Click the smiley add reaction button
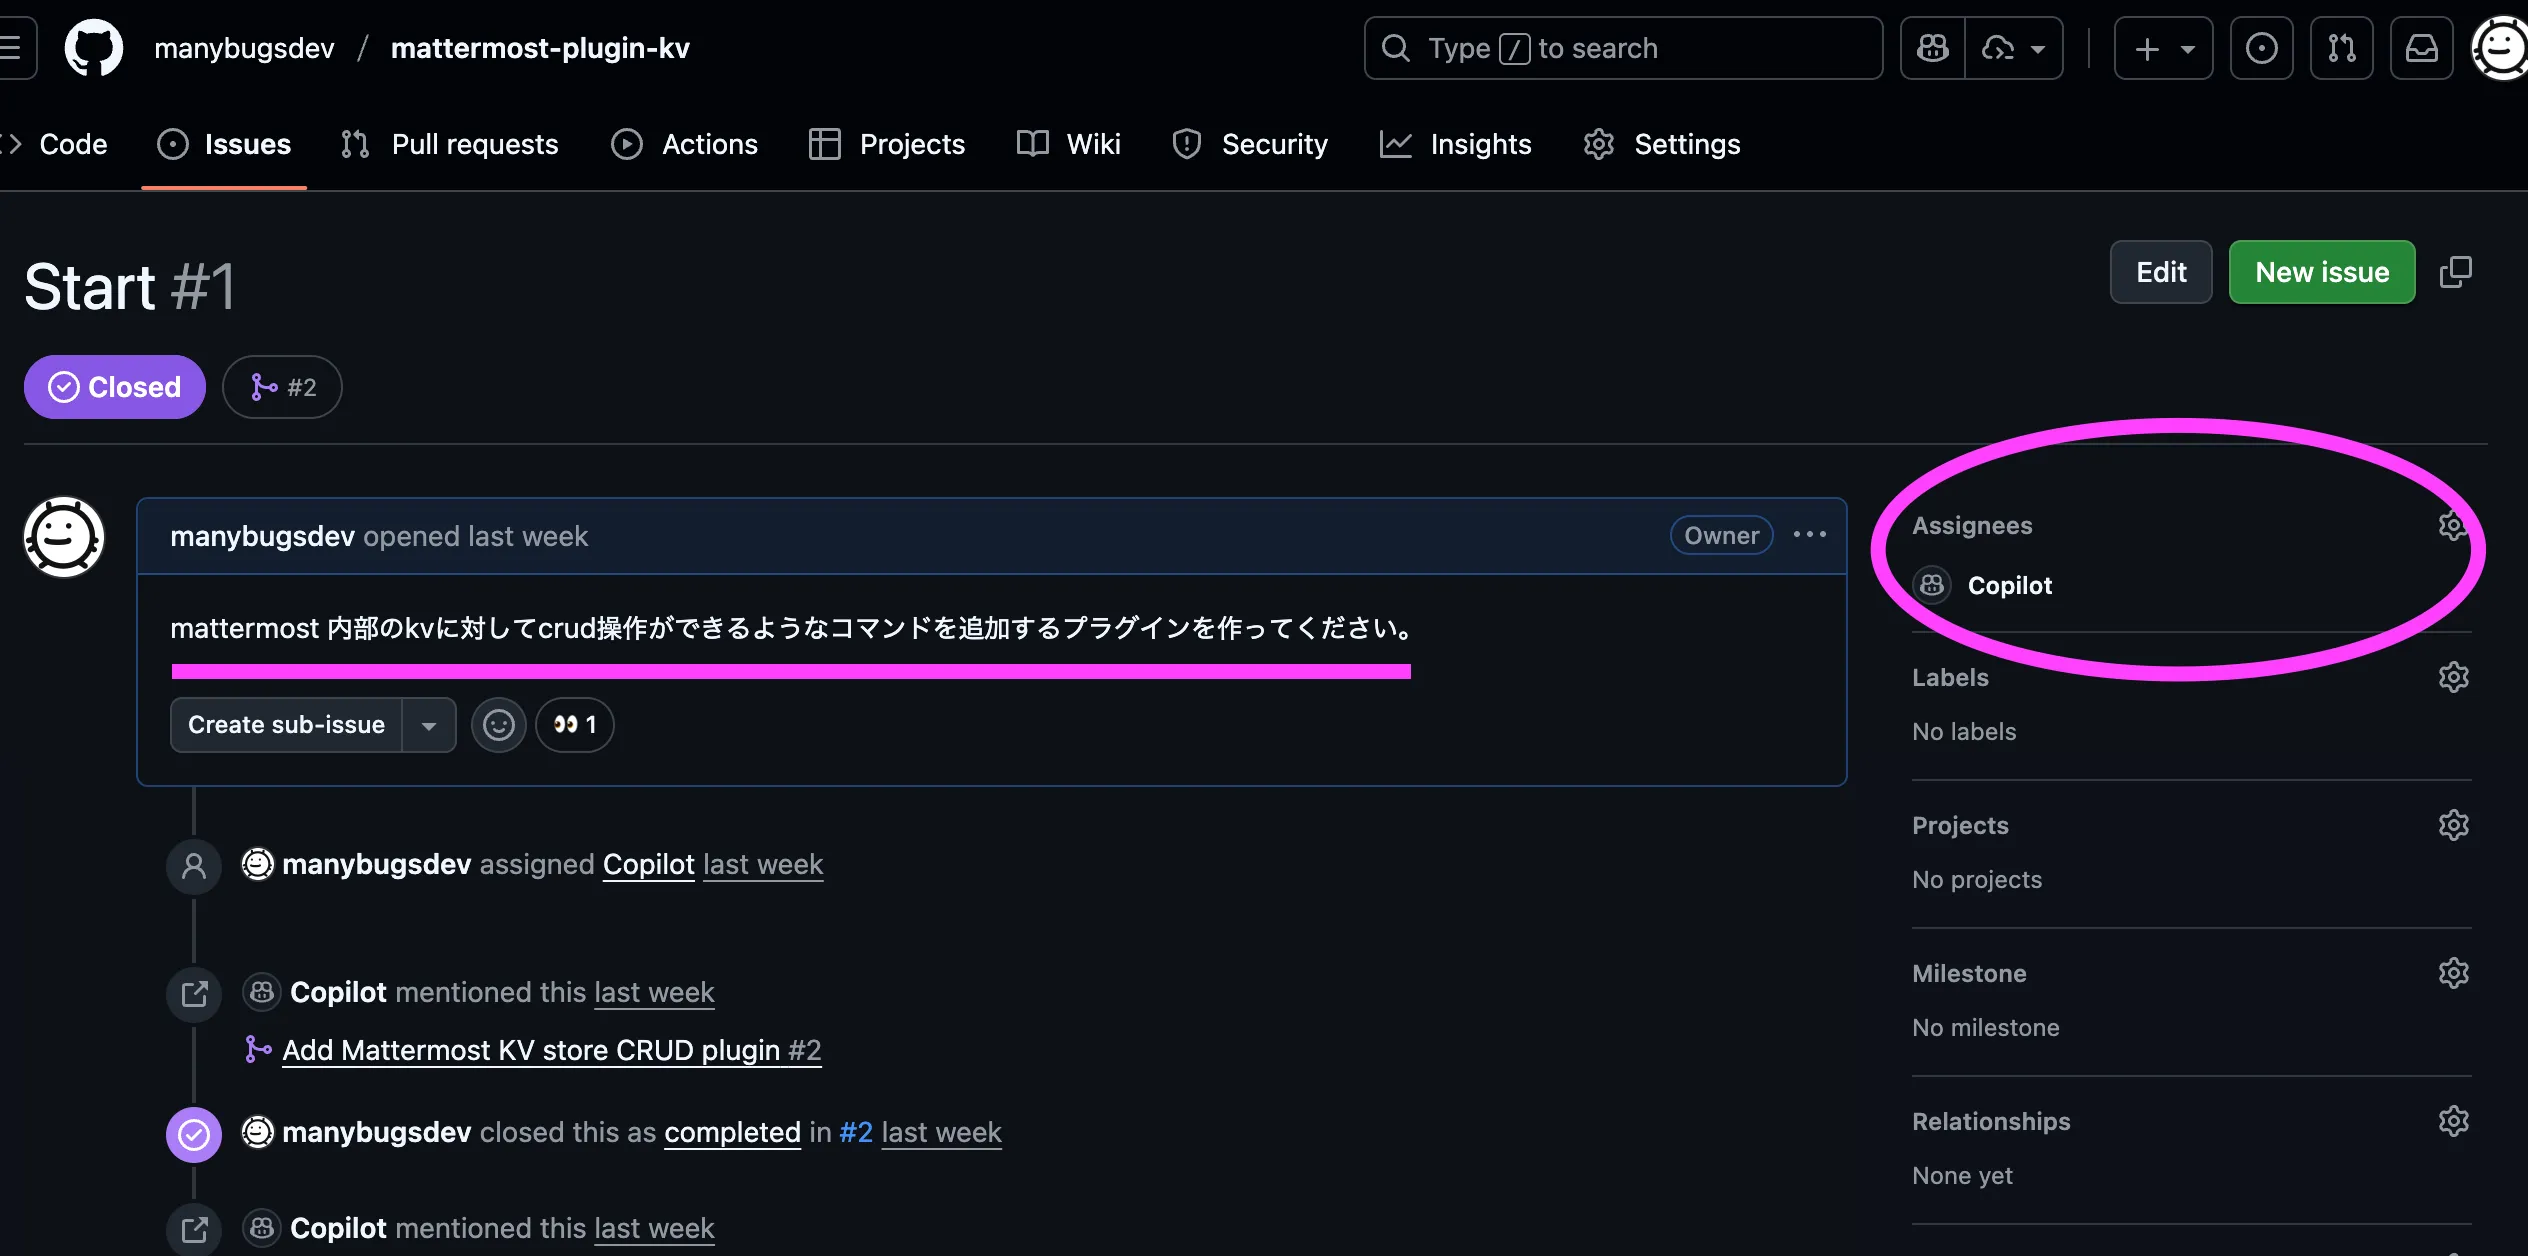This screenshot has width=2528, height=1256. [498, 725]
